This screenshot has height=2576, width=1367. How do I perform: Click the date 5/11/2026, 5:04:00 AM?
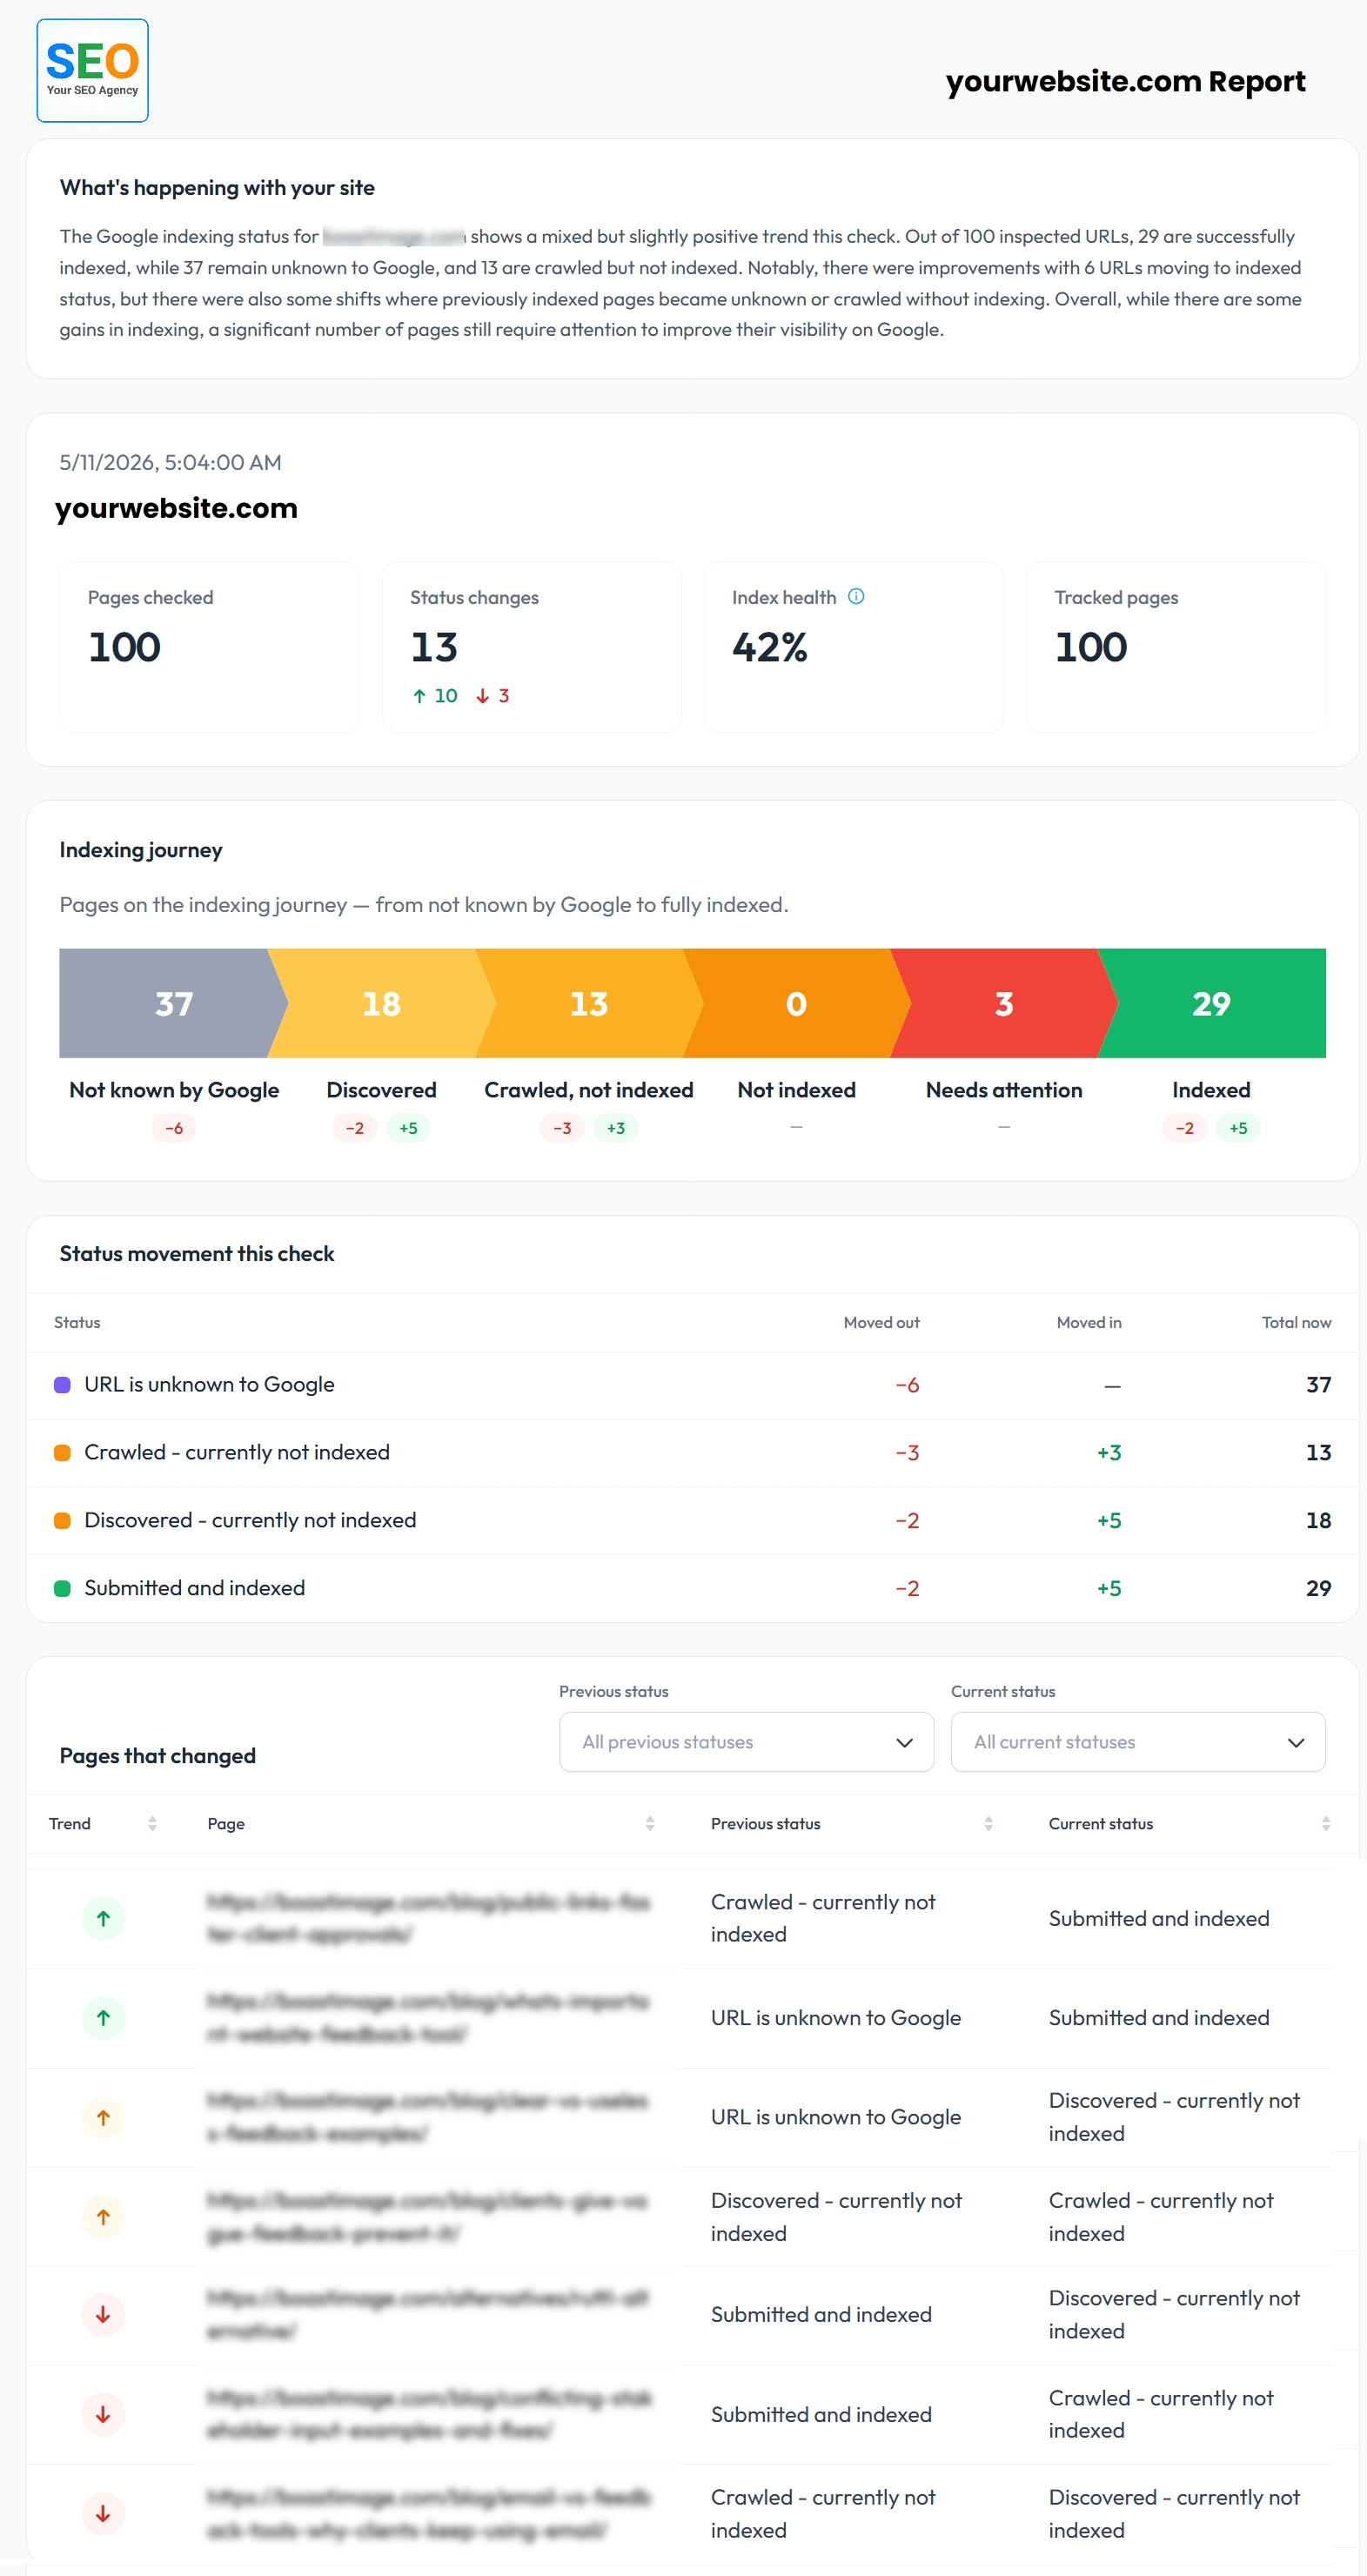coord(170,462)
